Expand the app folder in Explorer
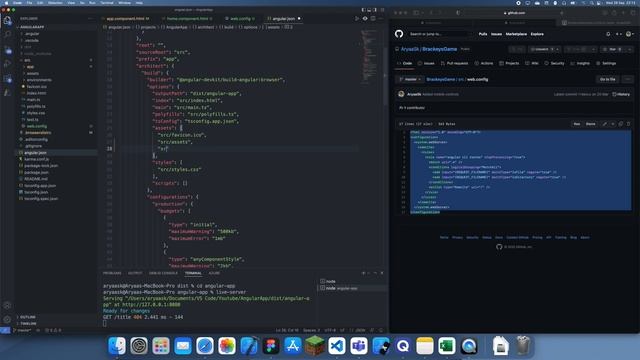640x360 pixels. pyautogui.click(x=30, y=67)
